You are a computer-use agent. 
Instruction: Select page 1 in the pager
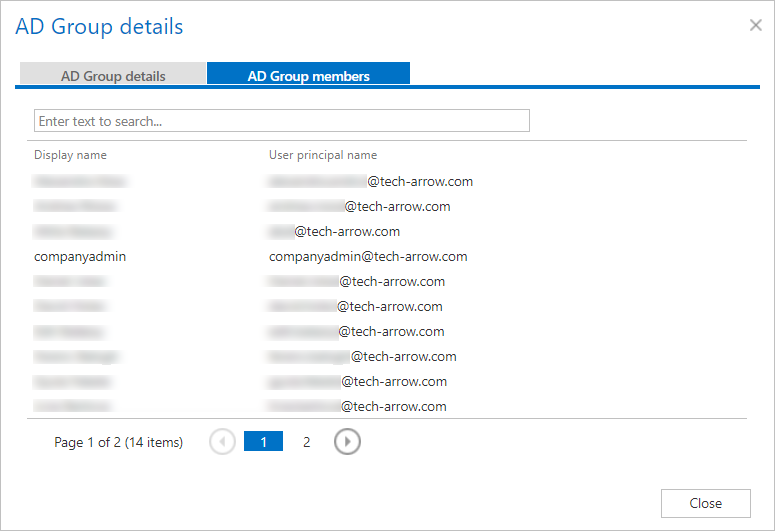point(264,442)
